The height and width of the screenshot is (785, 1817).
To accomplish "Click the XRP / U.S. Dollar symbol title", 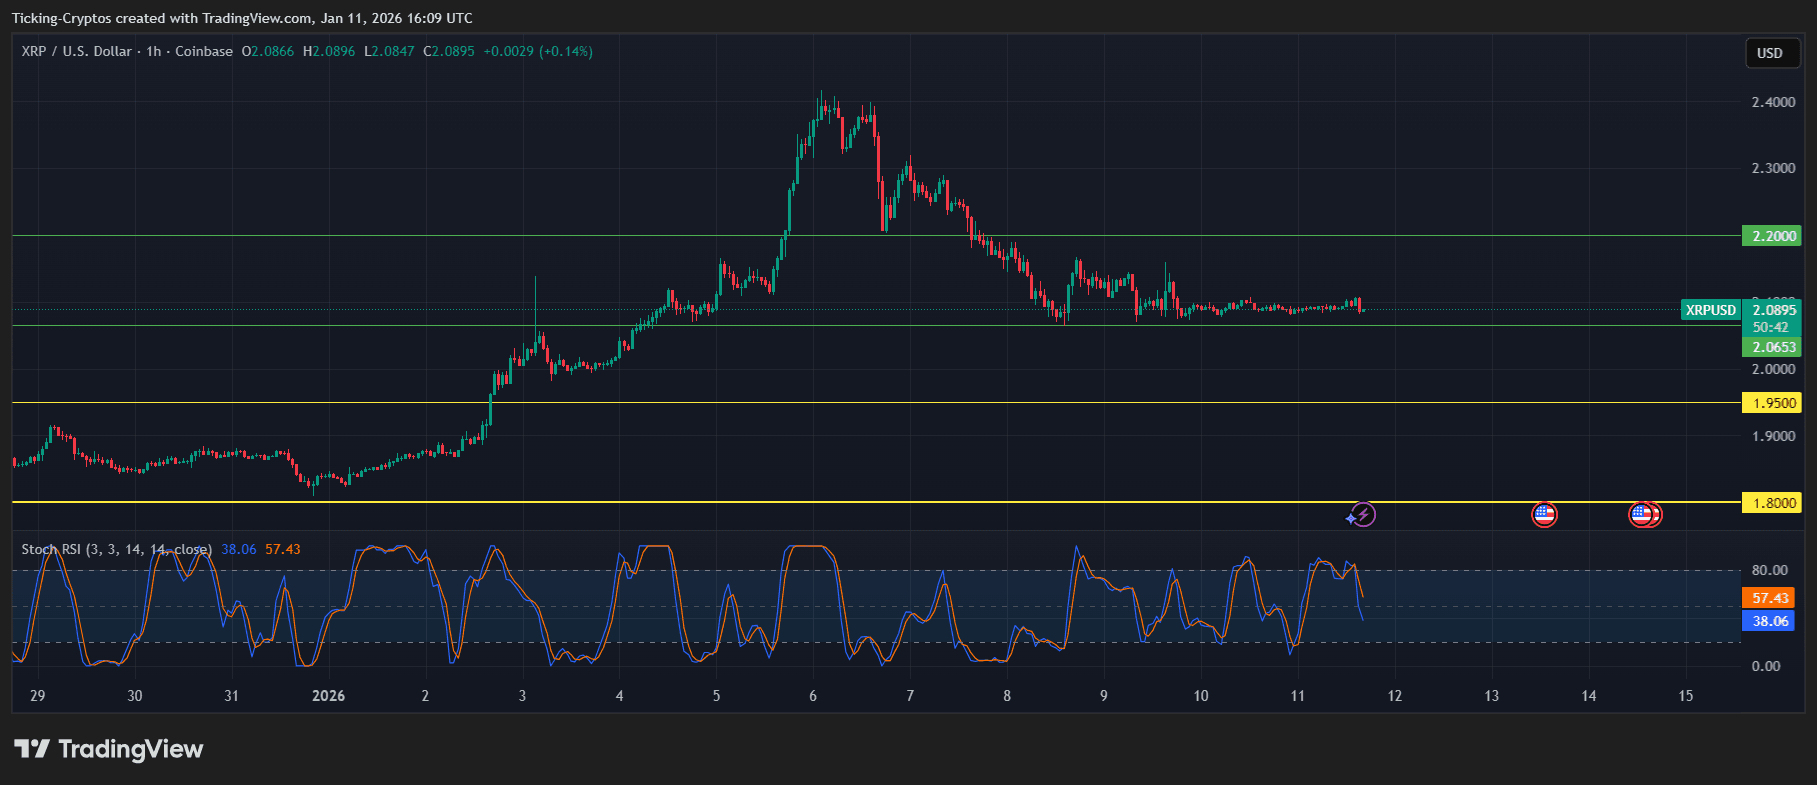I will (x=77, y=51).
